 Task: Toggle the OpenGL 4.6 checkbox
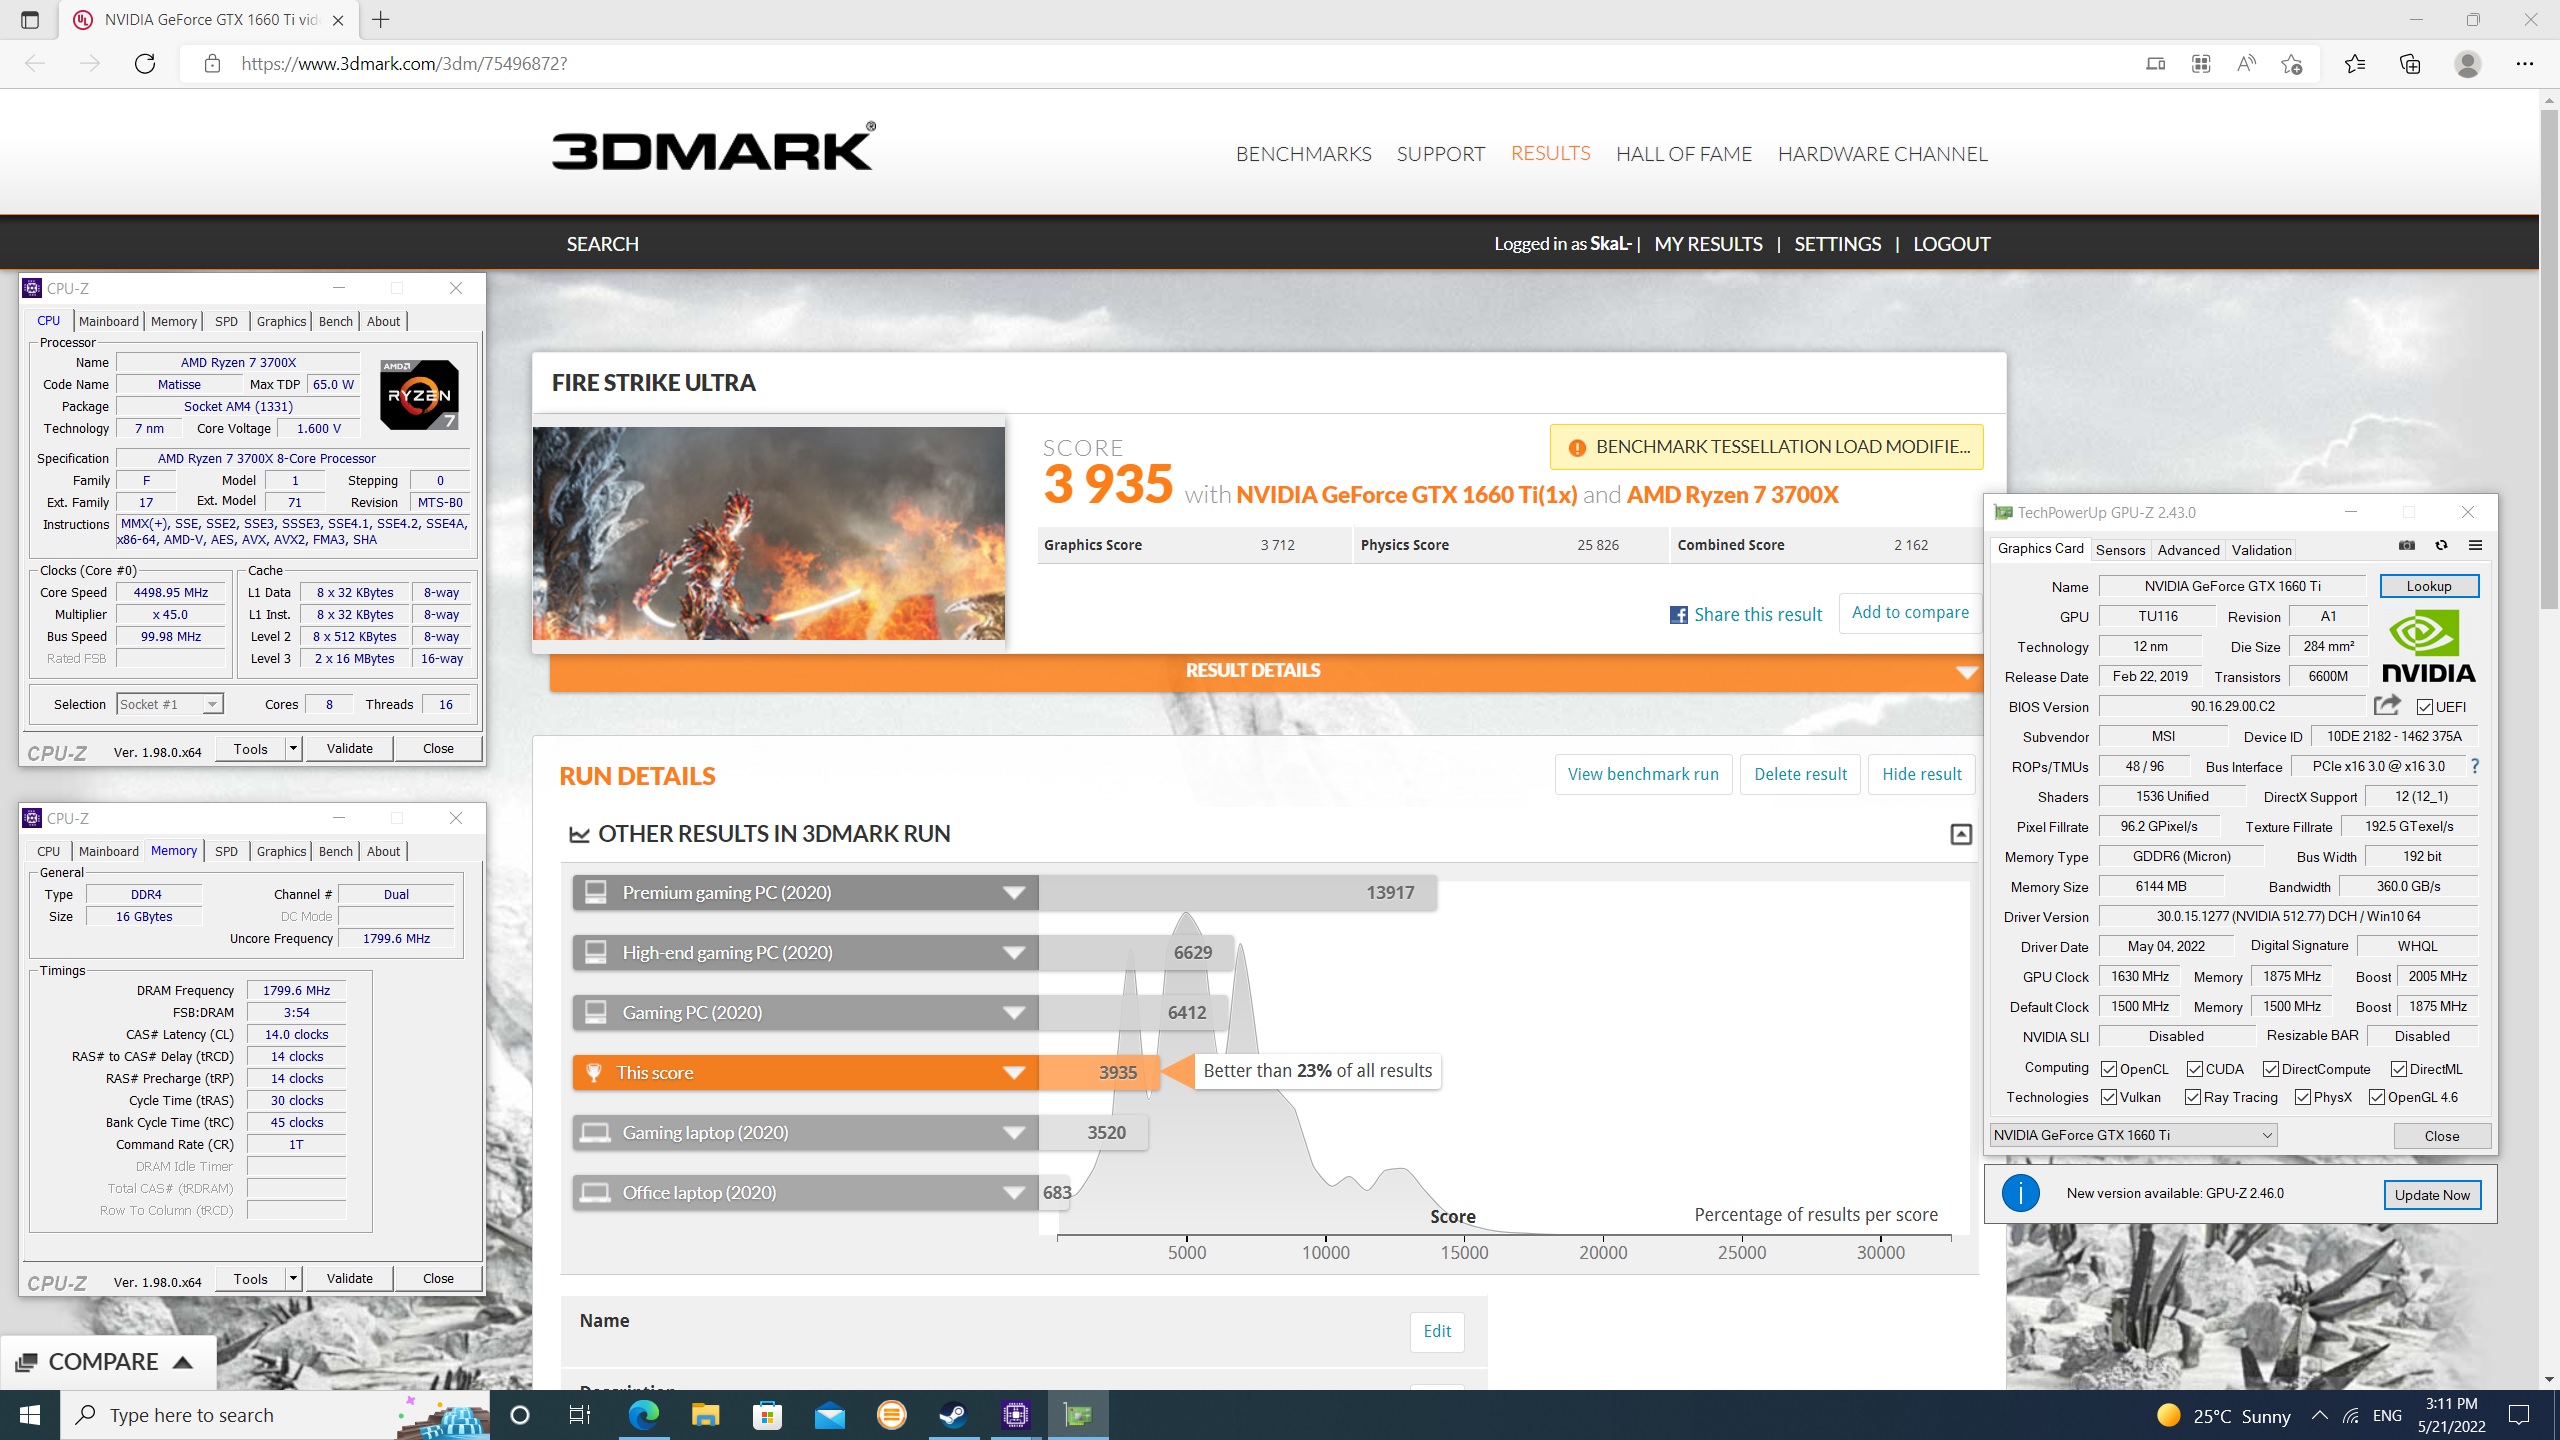(2377, 1097)
